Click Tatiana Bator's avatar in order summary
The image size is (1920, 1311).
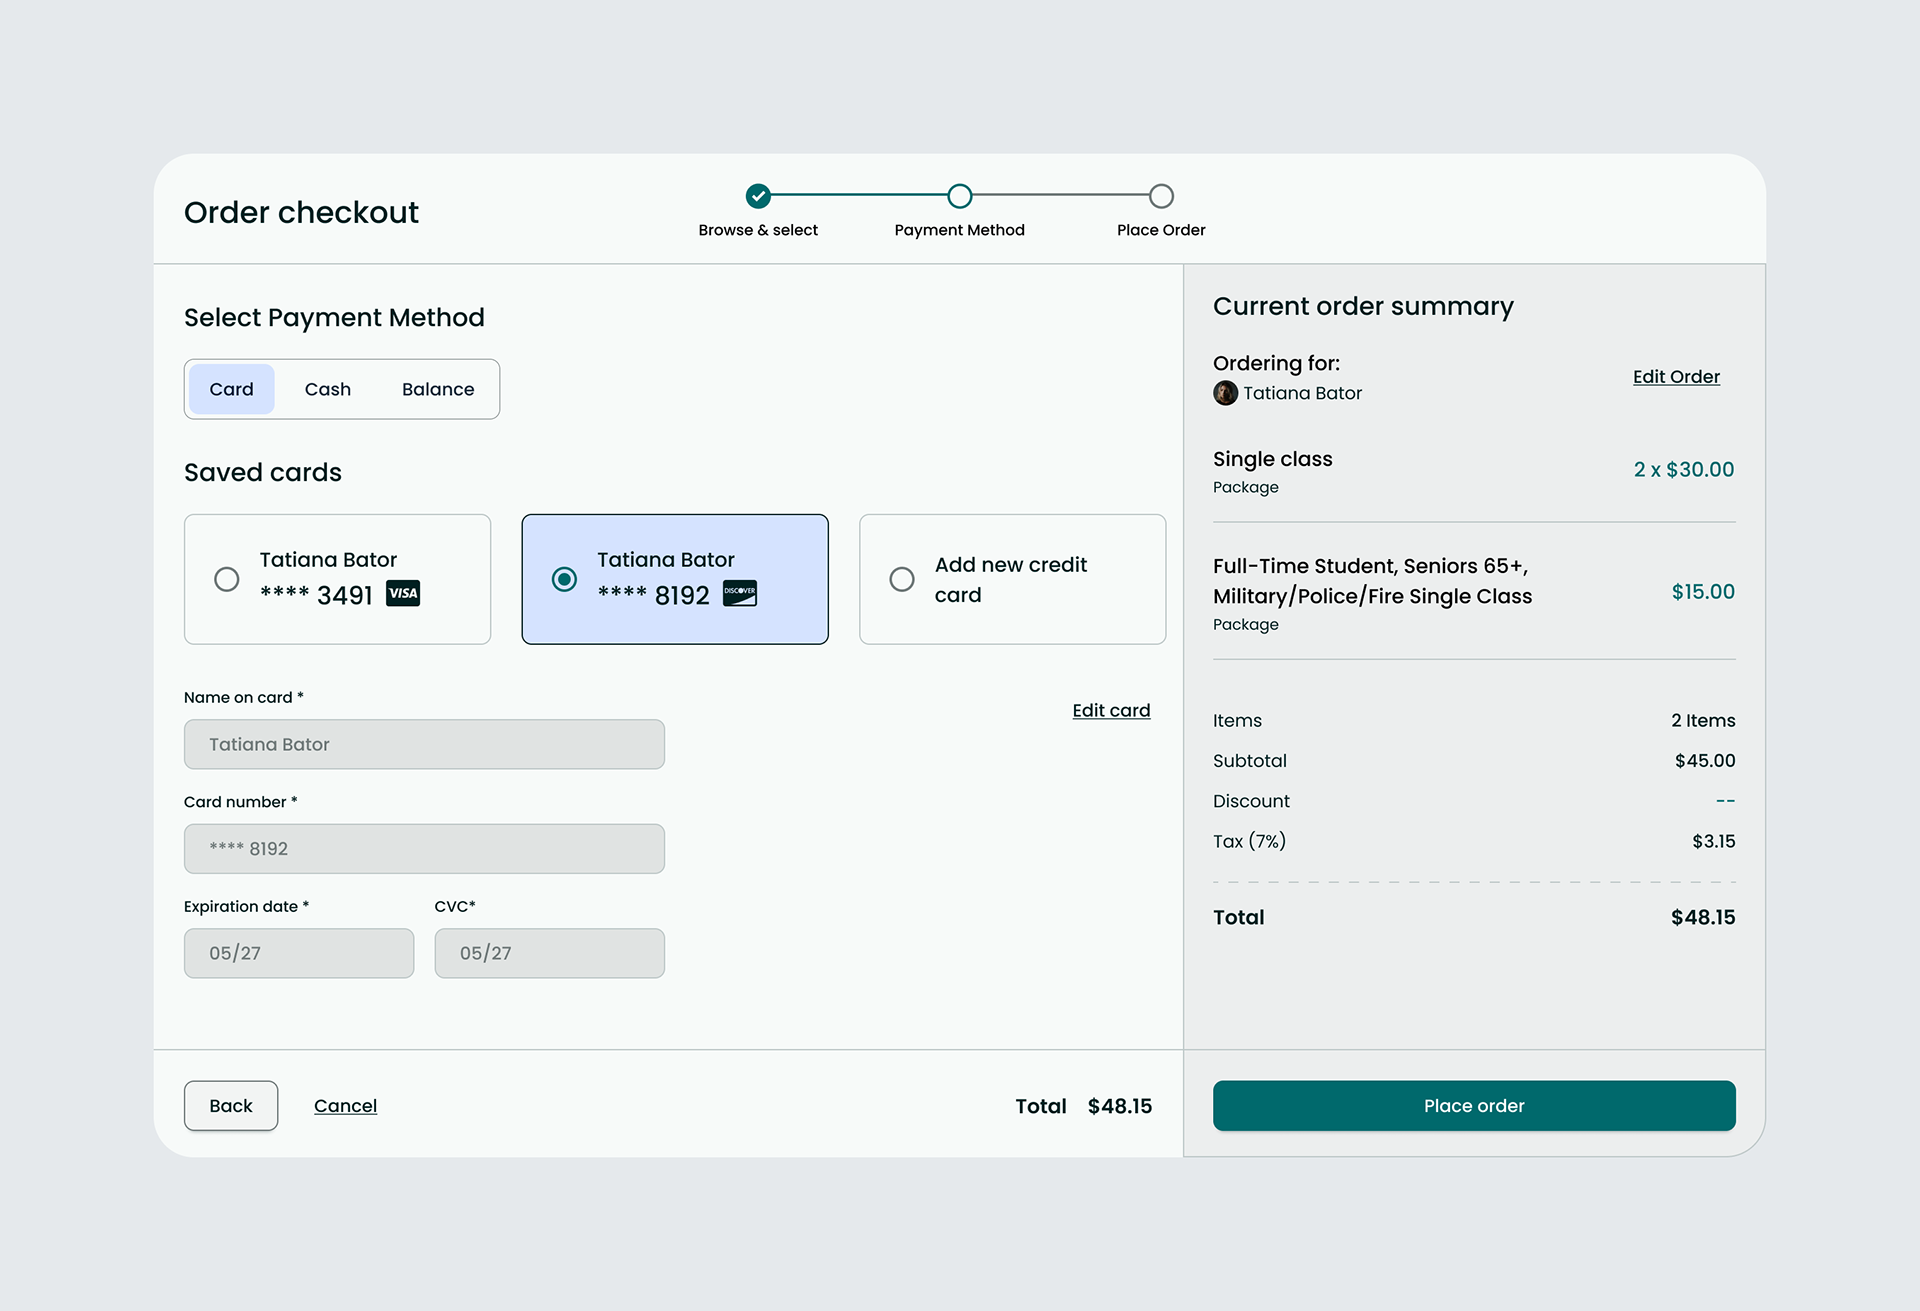(x=1225, y=393)
